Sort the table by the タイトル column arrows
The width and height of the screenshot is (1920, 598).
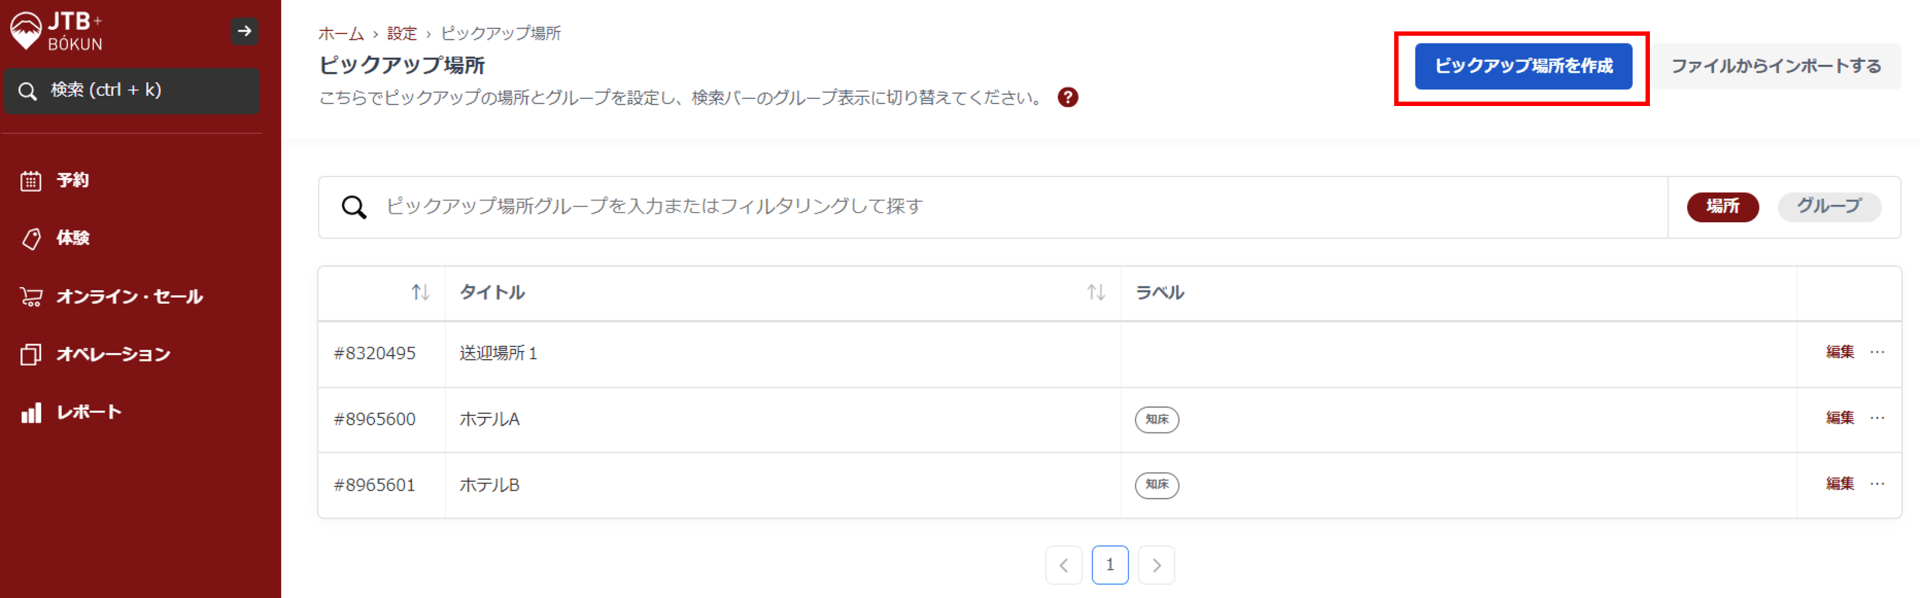[x=1096, y=292]
